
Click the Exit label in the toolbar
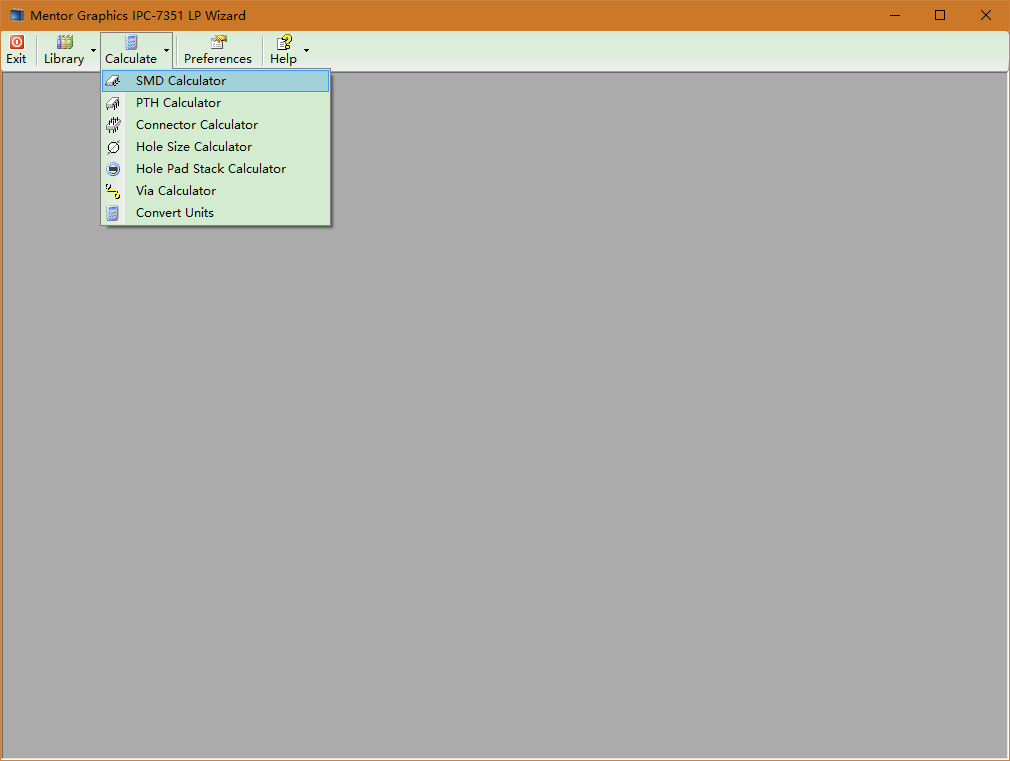pyautogui.click(x=16, y=59)
